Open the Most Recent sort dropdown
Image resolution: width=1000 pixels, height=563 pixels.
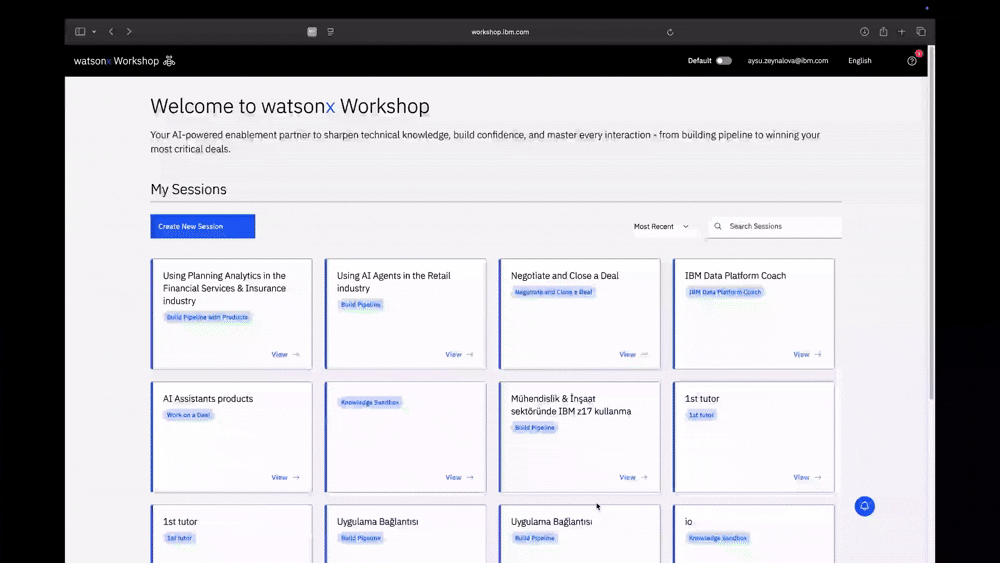661,226
